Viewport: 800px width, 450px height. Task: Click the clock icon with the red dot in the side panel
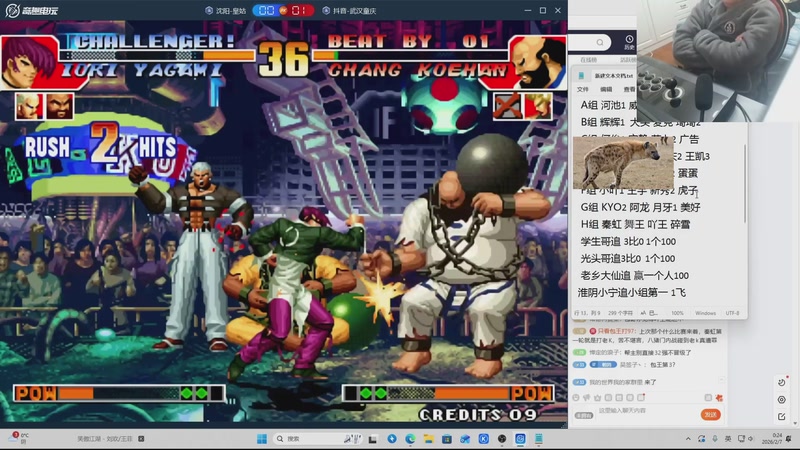(x=782, y=382)
